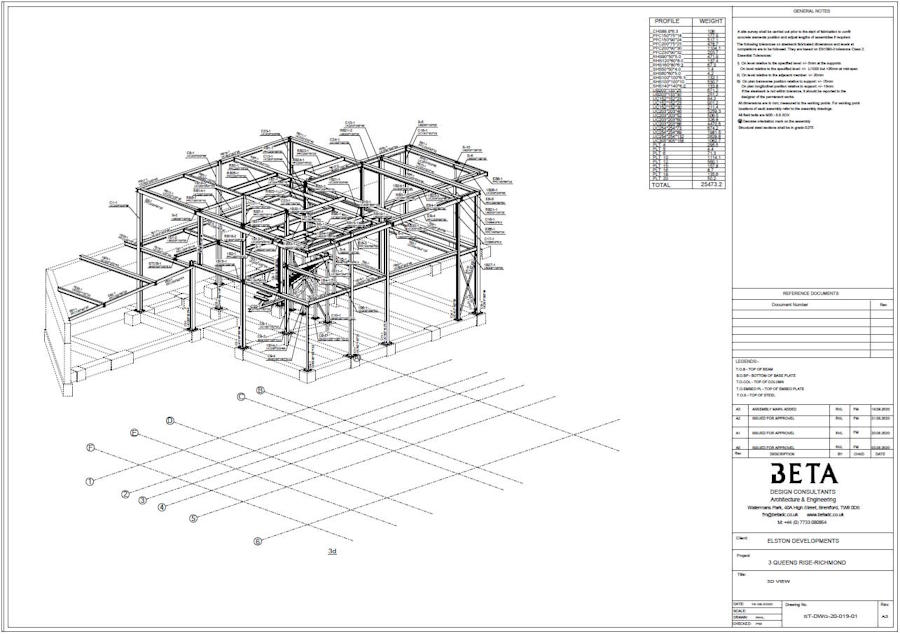Select grid bubble marker D
The image size is (900, 634).
click(x=170, y=421)
